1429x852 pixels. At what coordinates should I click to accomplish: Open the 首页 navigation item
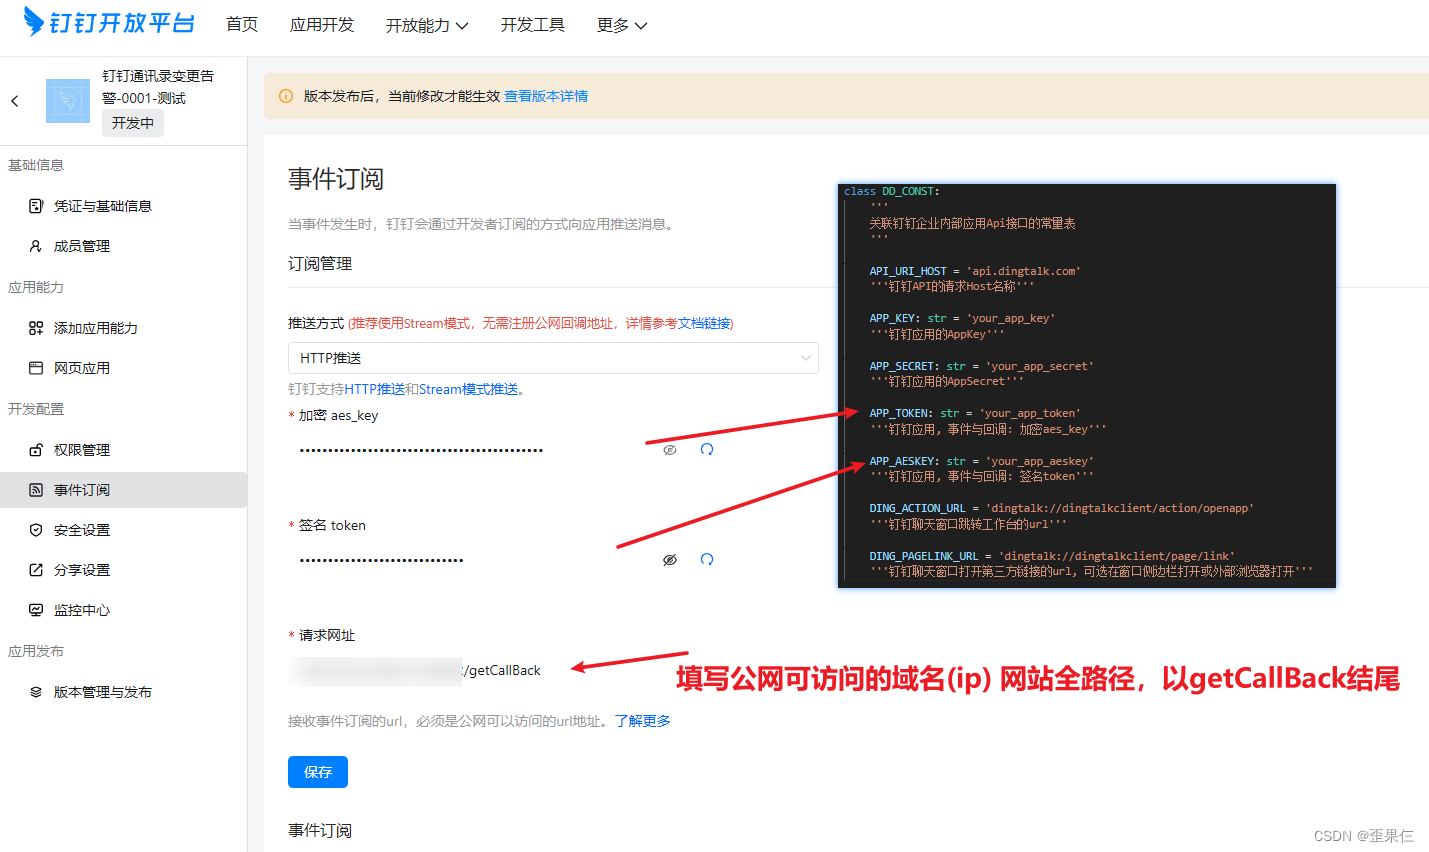click(242, 25)
